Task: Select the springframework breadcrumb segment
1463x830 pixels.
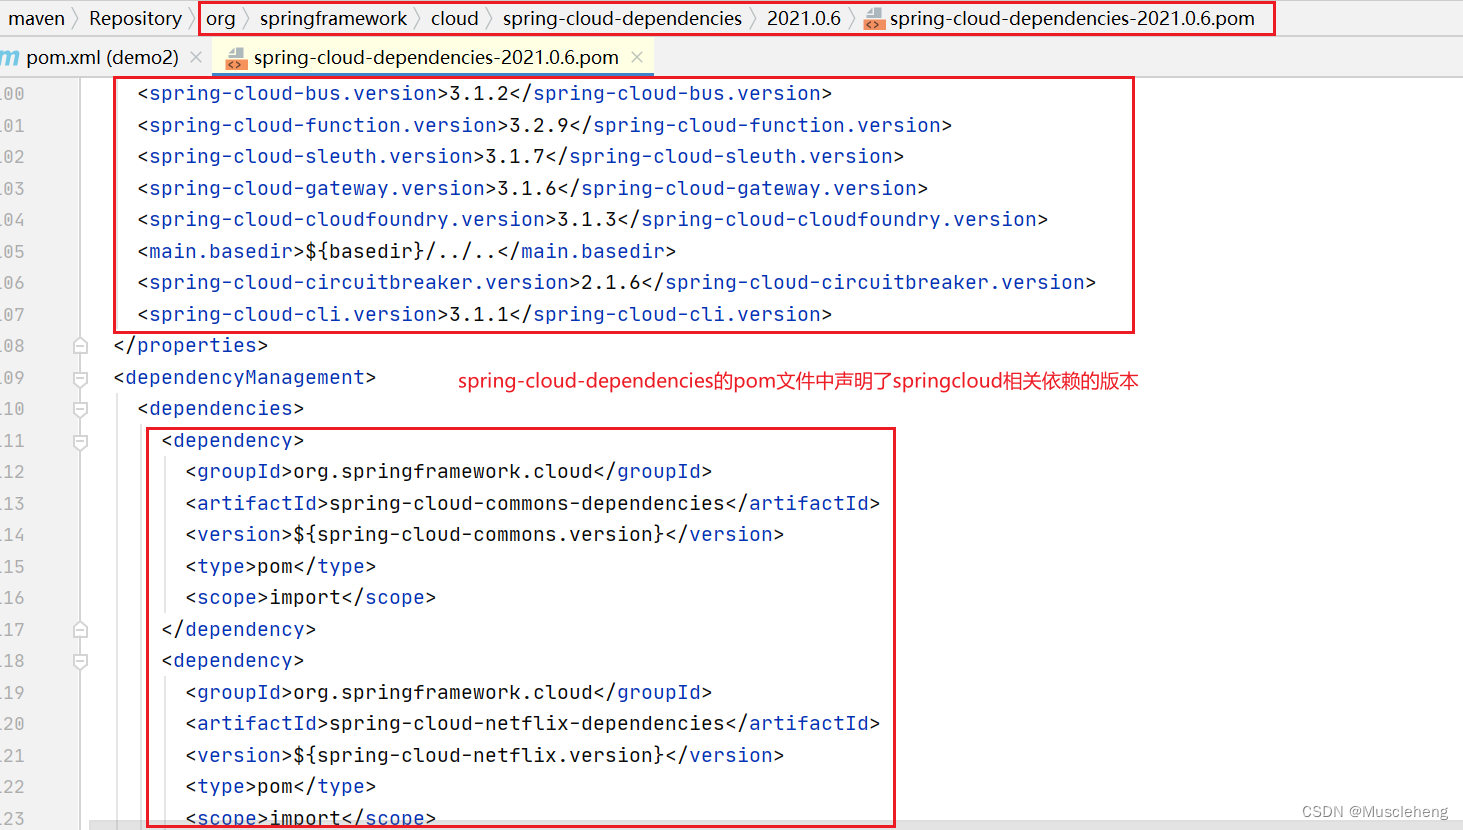Action: click(333, 18)
